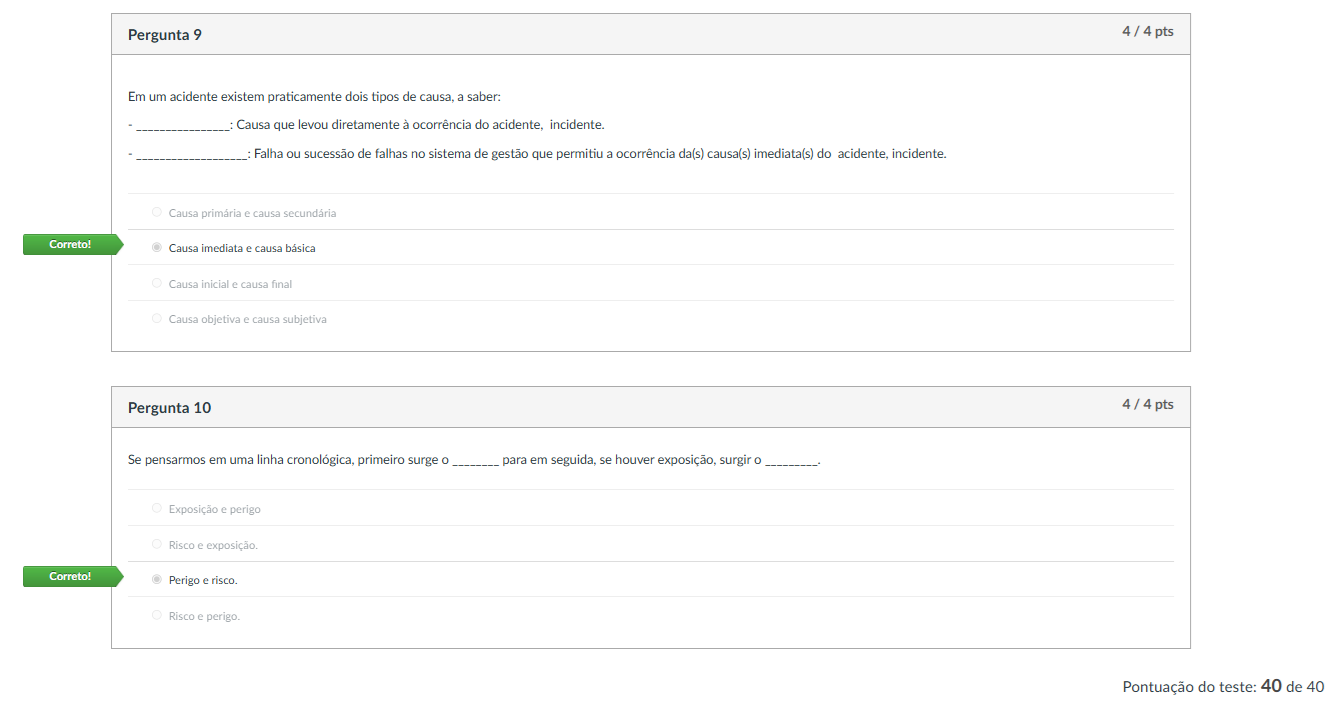Screen dimensions: 1331x704
Task: Click the bold '40' in the test score
Action: coord(1271,686)
